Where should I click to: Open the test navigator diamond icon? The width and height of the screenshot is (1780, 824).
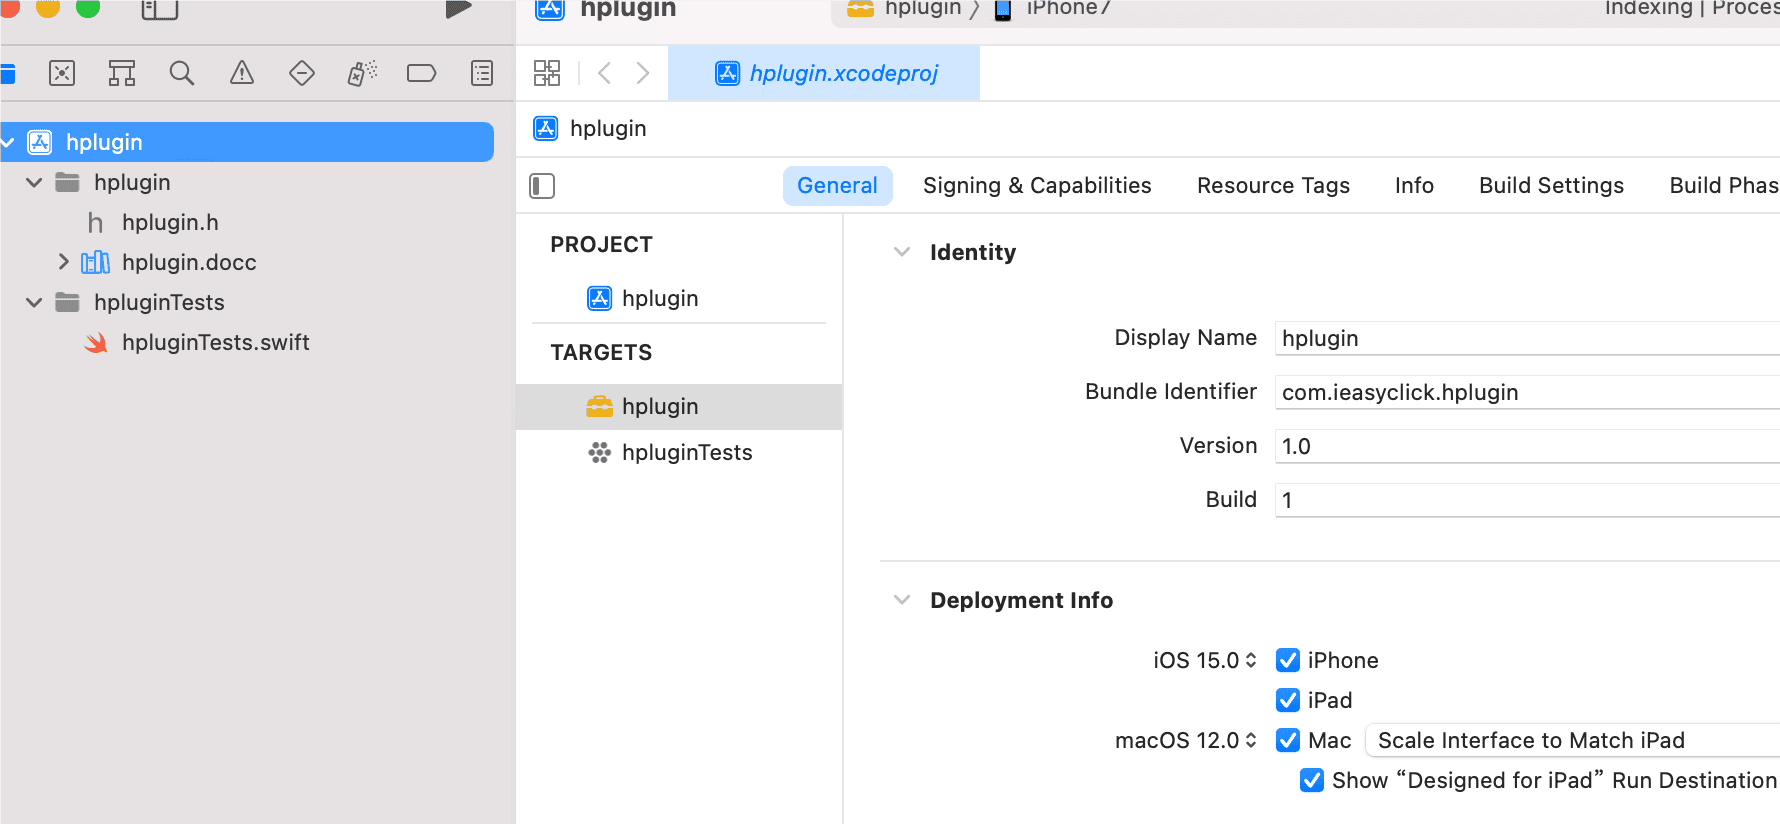[x=302, y=73]
